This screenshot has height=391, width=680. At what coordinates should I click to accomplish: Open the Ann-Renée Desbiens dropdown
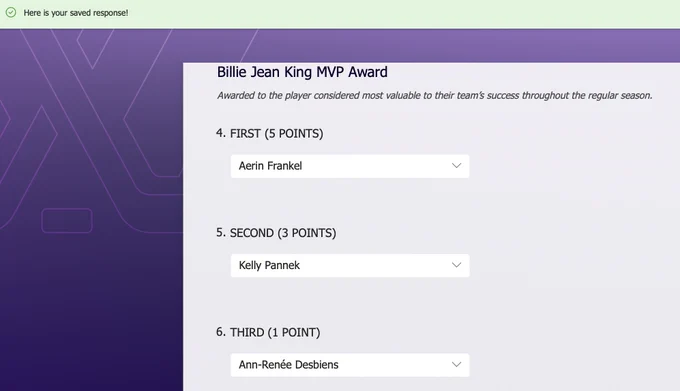tap(350, 365)
